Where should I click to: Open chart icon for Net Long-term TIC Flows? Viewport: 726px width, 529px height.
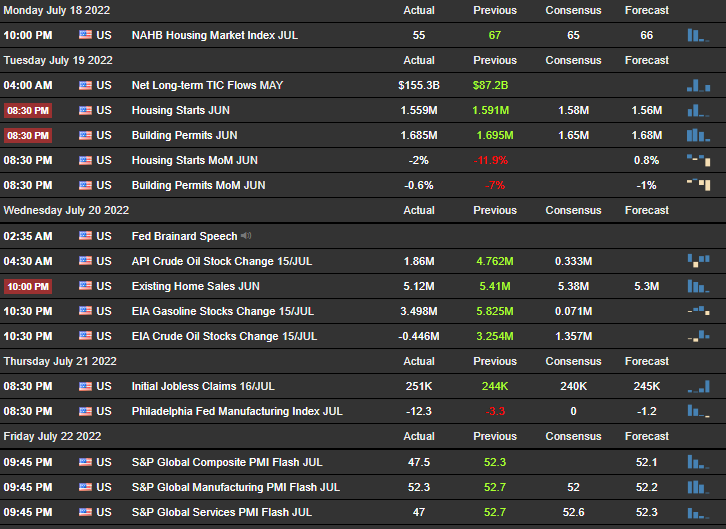(x=698, y=85)
